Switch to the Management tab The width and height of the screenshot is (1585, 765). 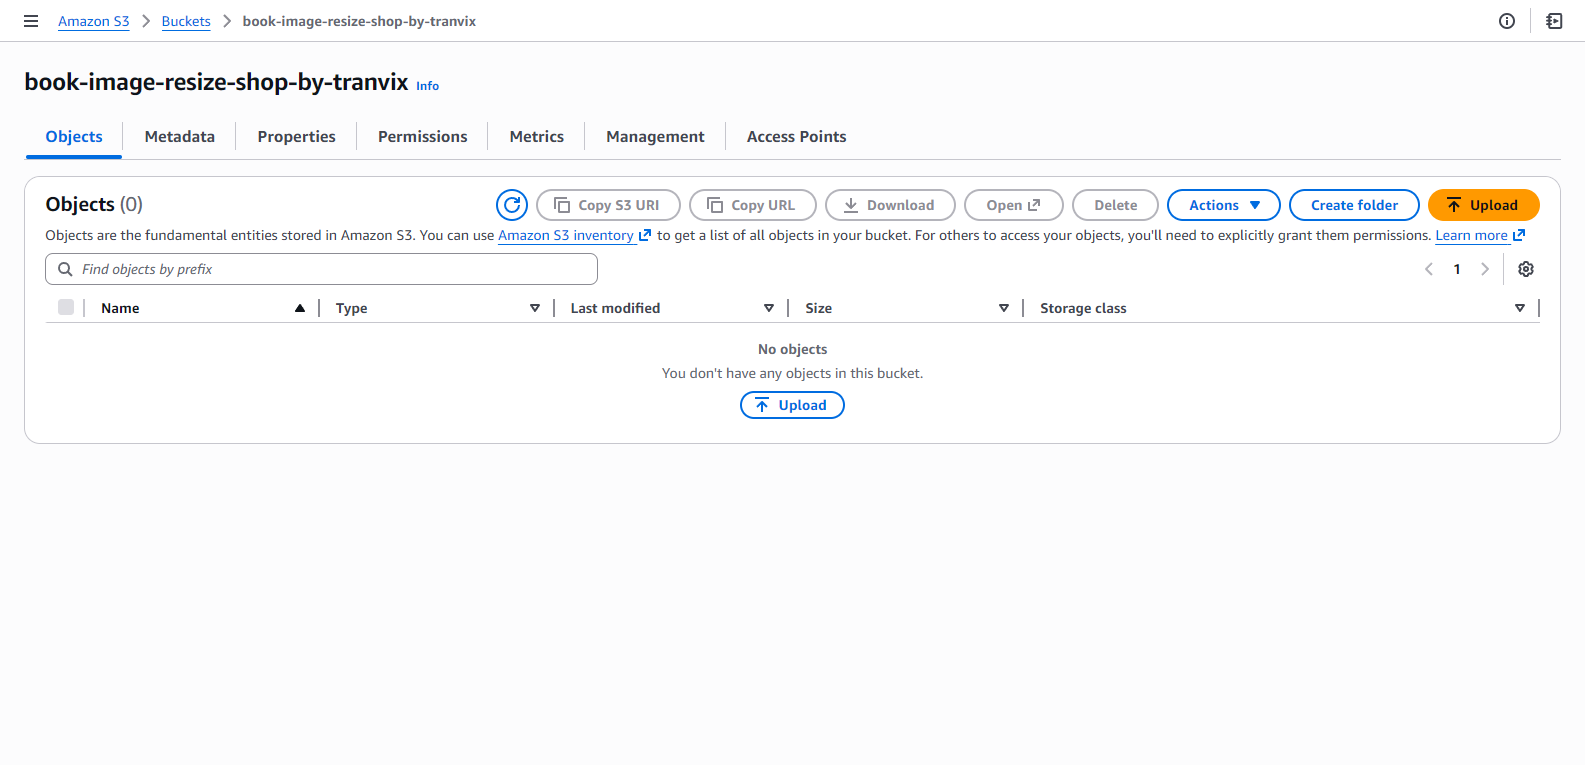(x=655, y=137)
